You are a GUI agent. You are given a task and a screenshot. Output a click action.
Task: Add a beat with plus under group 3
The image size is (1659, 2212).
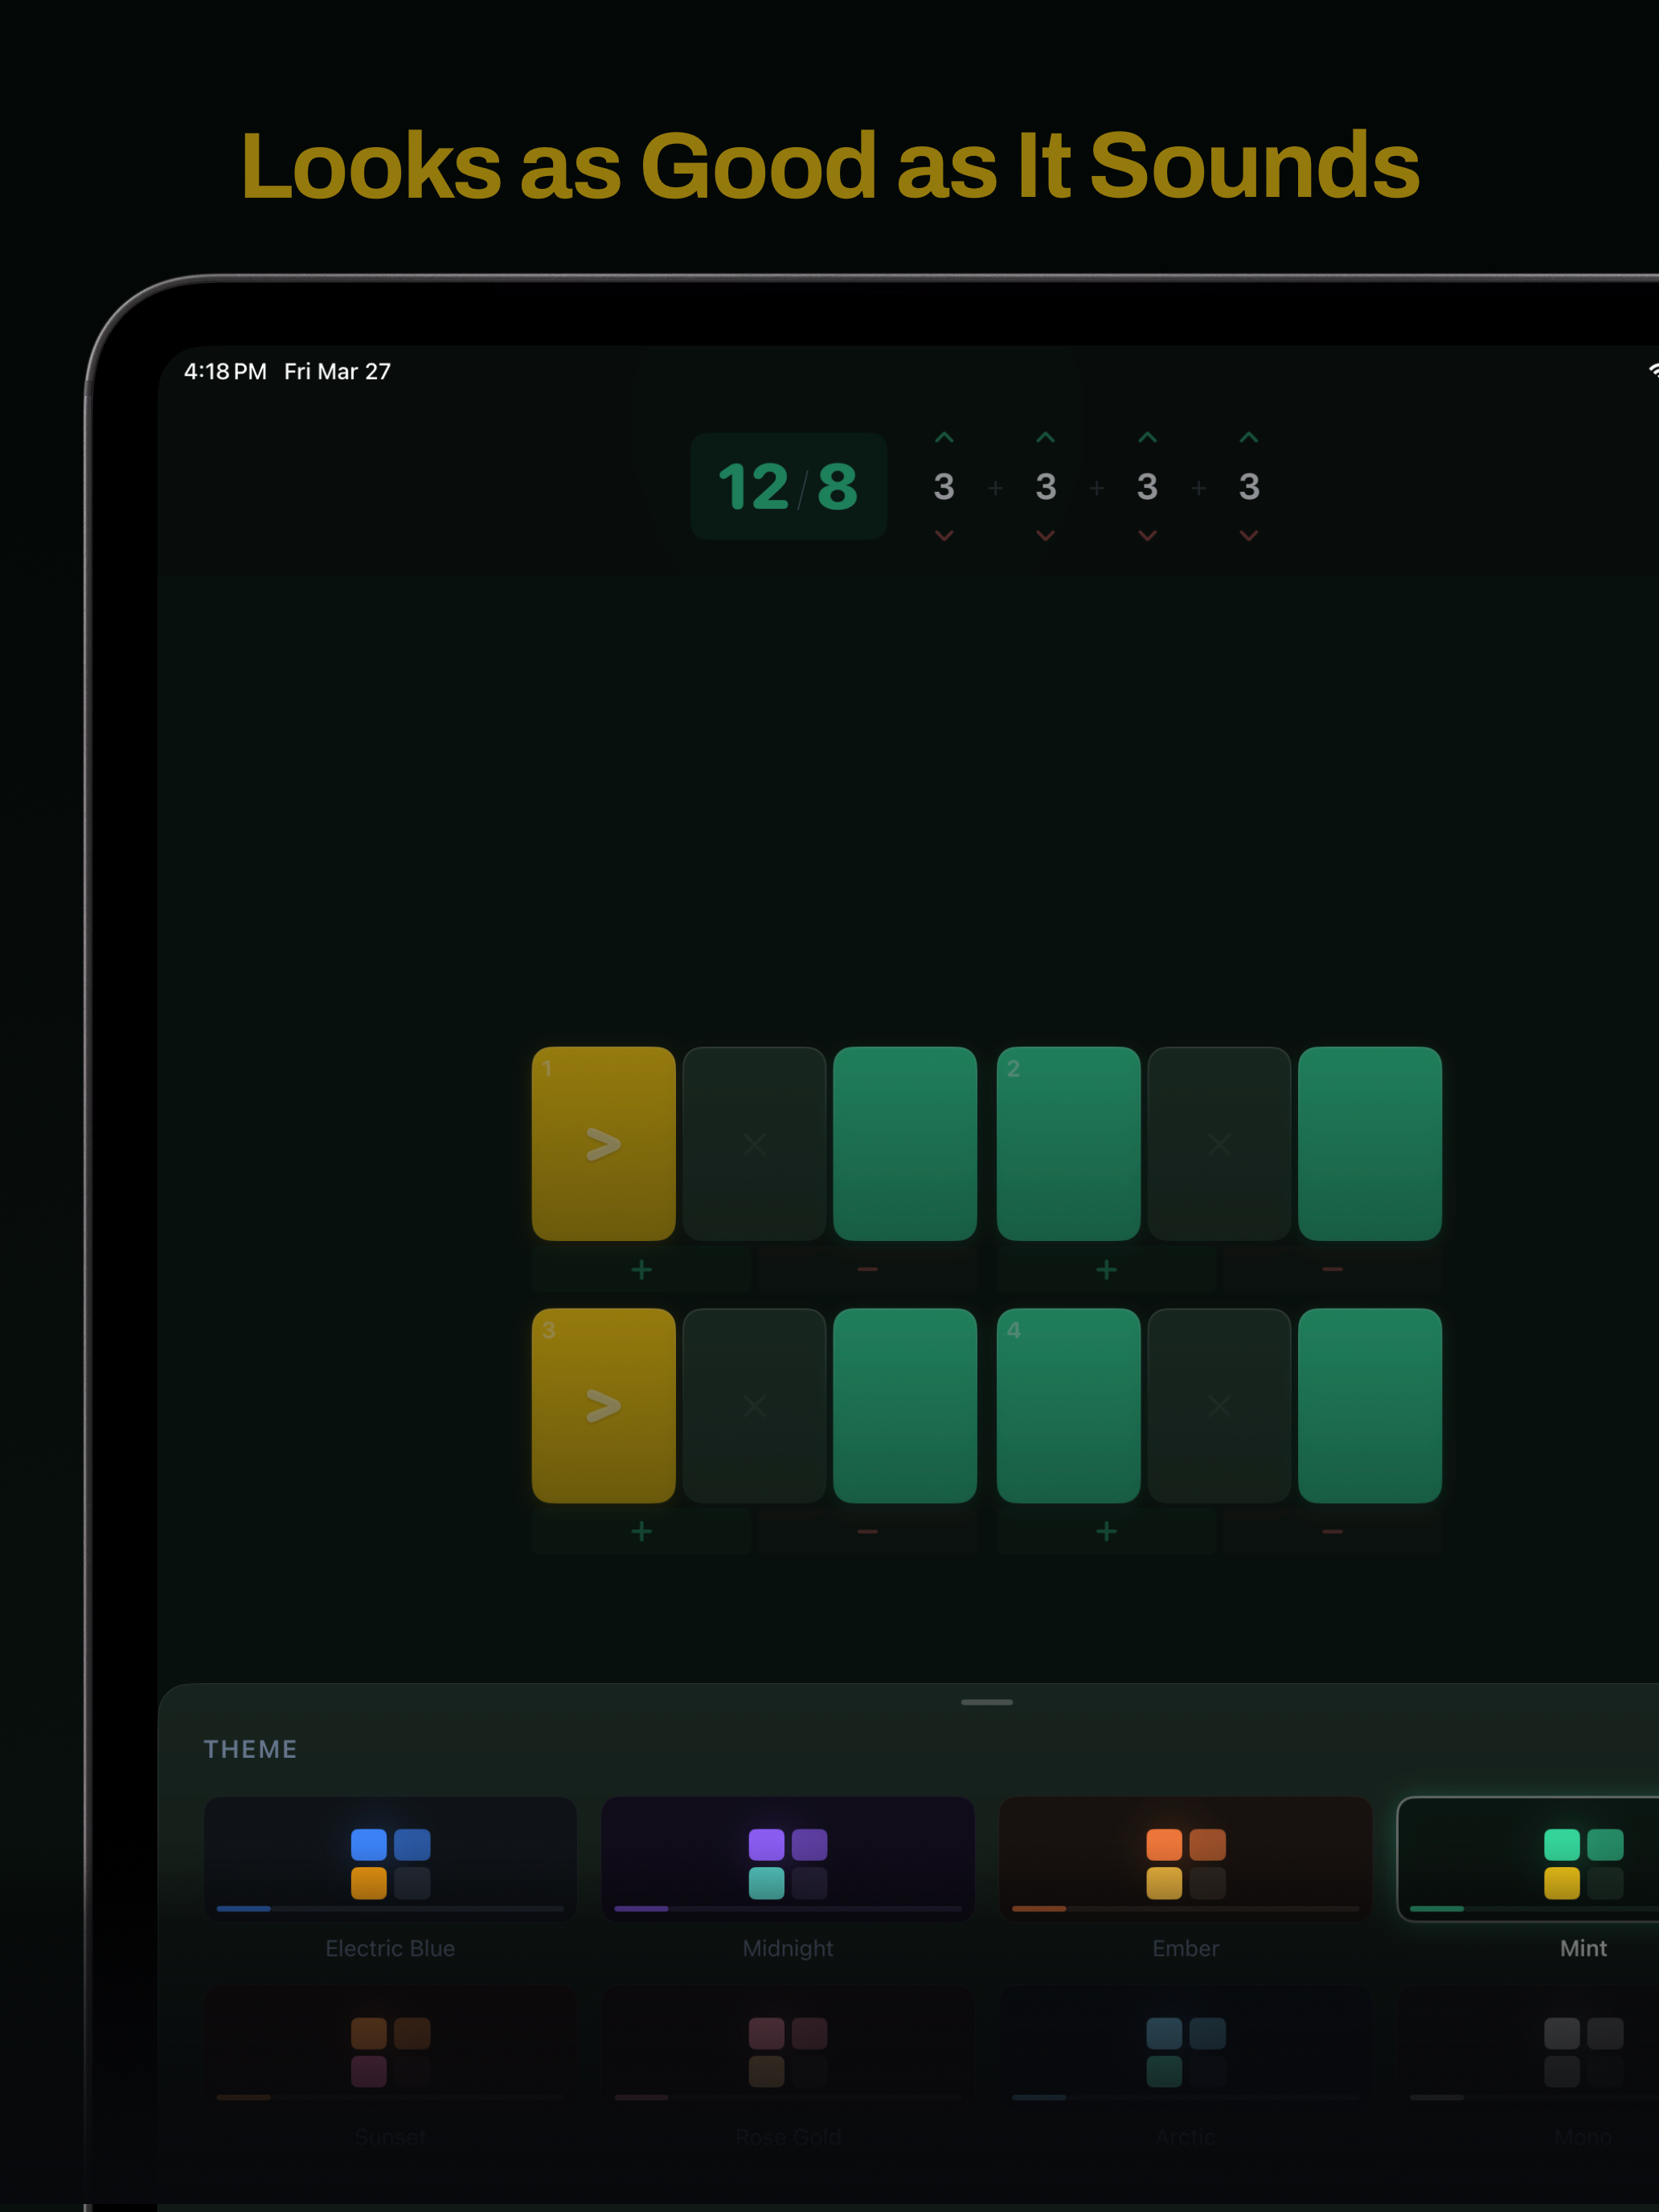(x=641, y=1531)
